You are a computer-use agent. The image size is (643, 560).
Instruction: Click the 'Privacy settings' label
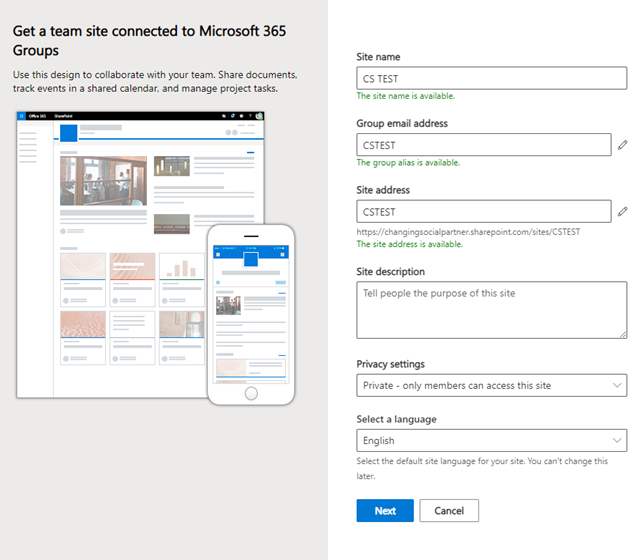(x=390, y=364)
